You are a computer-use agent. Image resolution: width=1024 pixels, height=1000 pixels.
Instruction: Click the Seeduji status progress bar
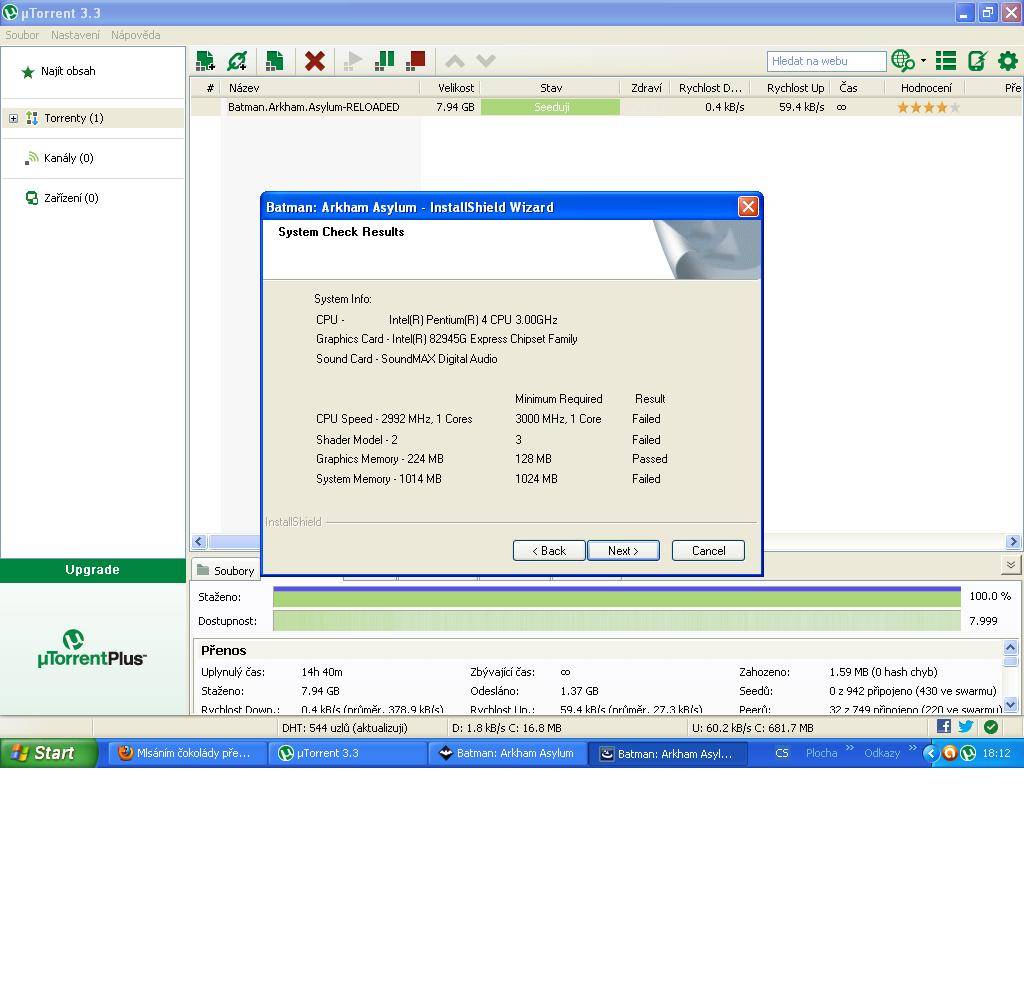pos(551,107)
